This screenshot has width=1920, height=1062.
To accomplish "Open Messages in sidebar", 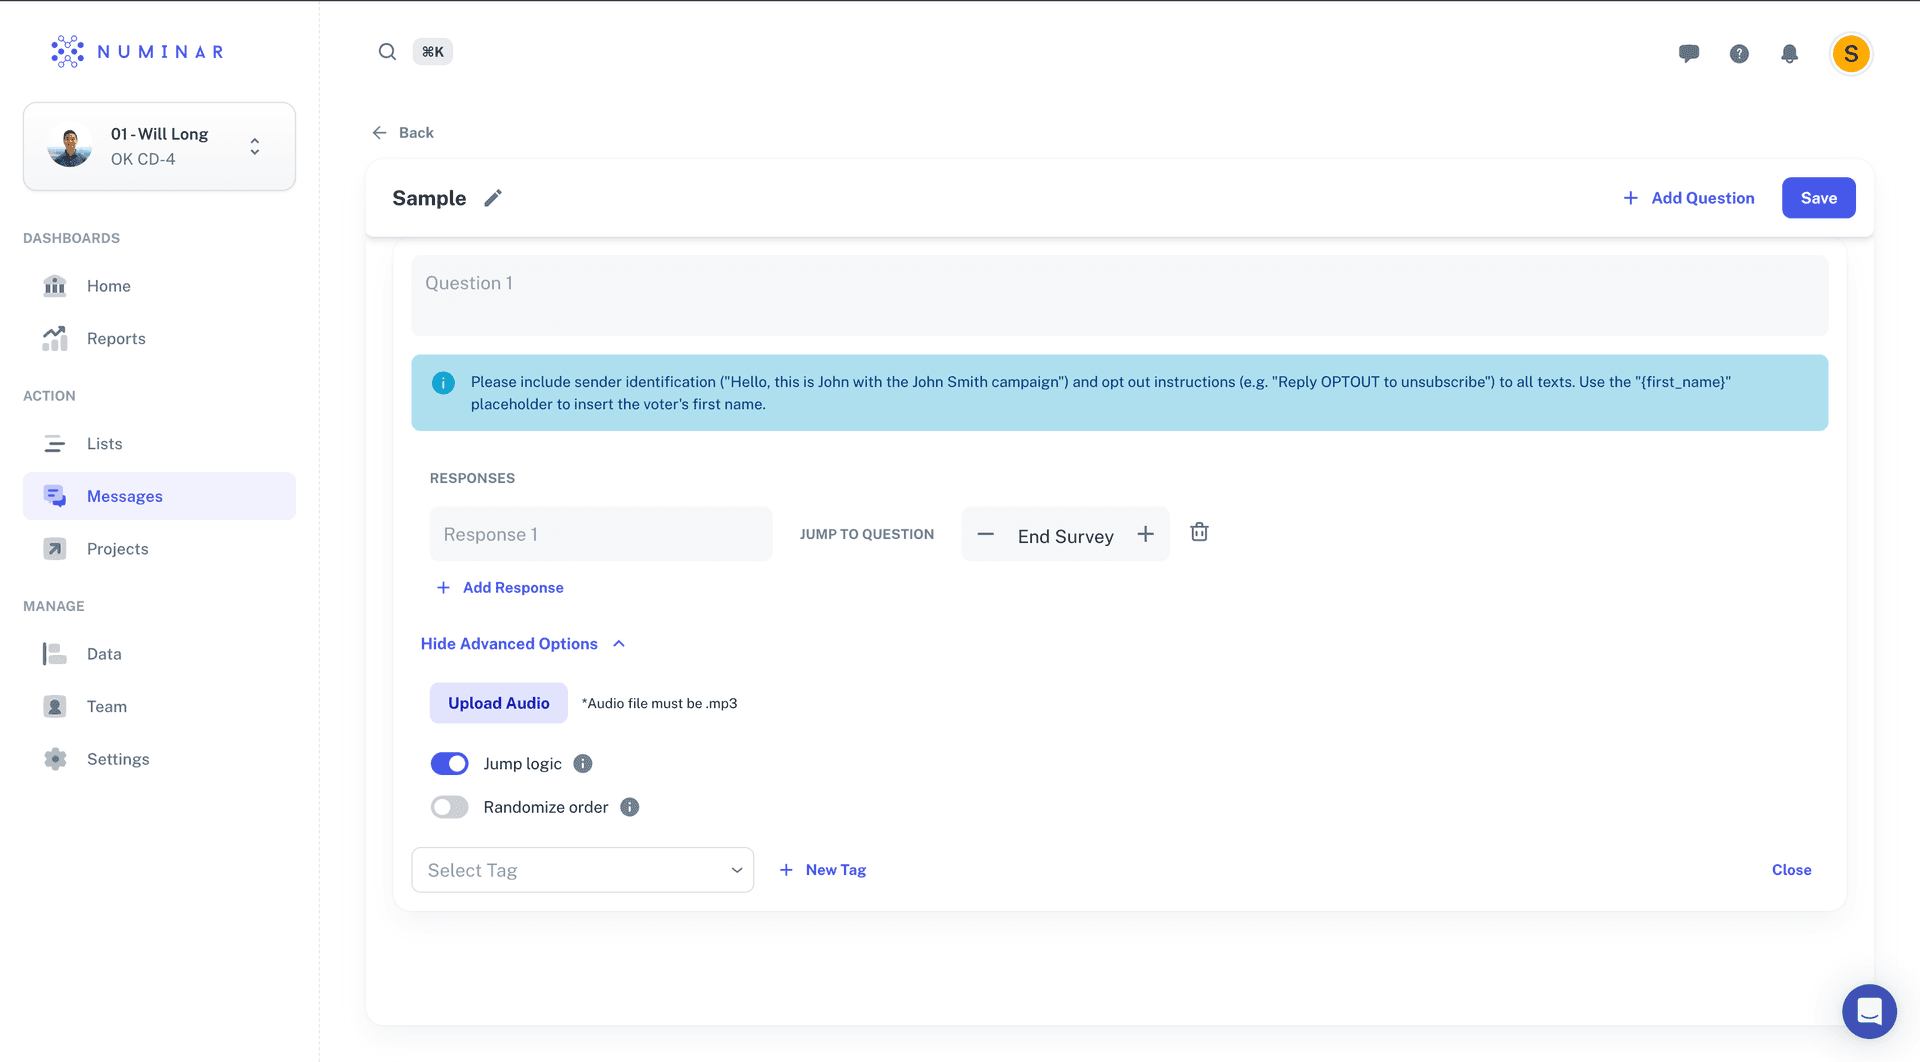I will tap(159, 496).
